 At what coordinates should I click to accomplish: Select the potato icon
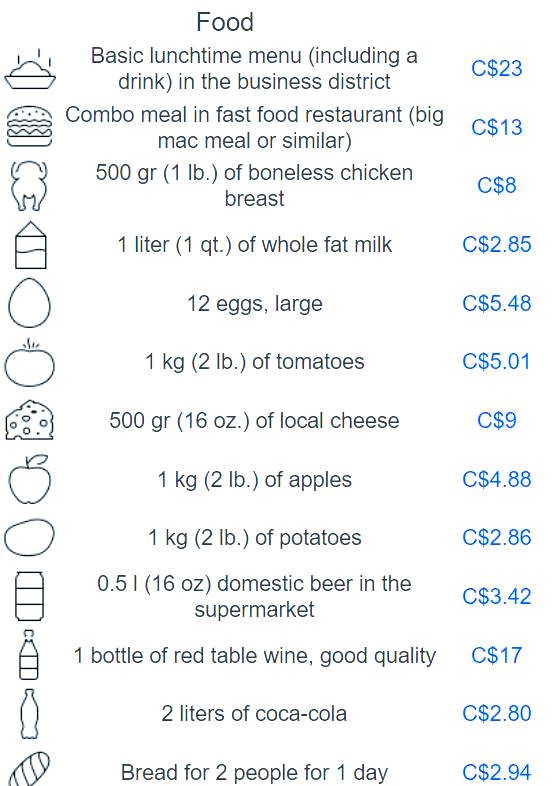(30, 537)
